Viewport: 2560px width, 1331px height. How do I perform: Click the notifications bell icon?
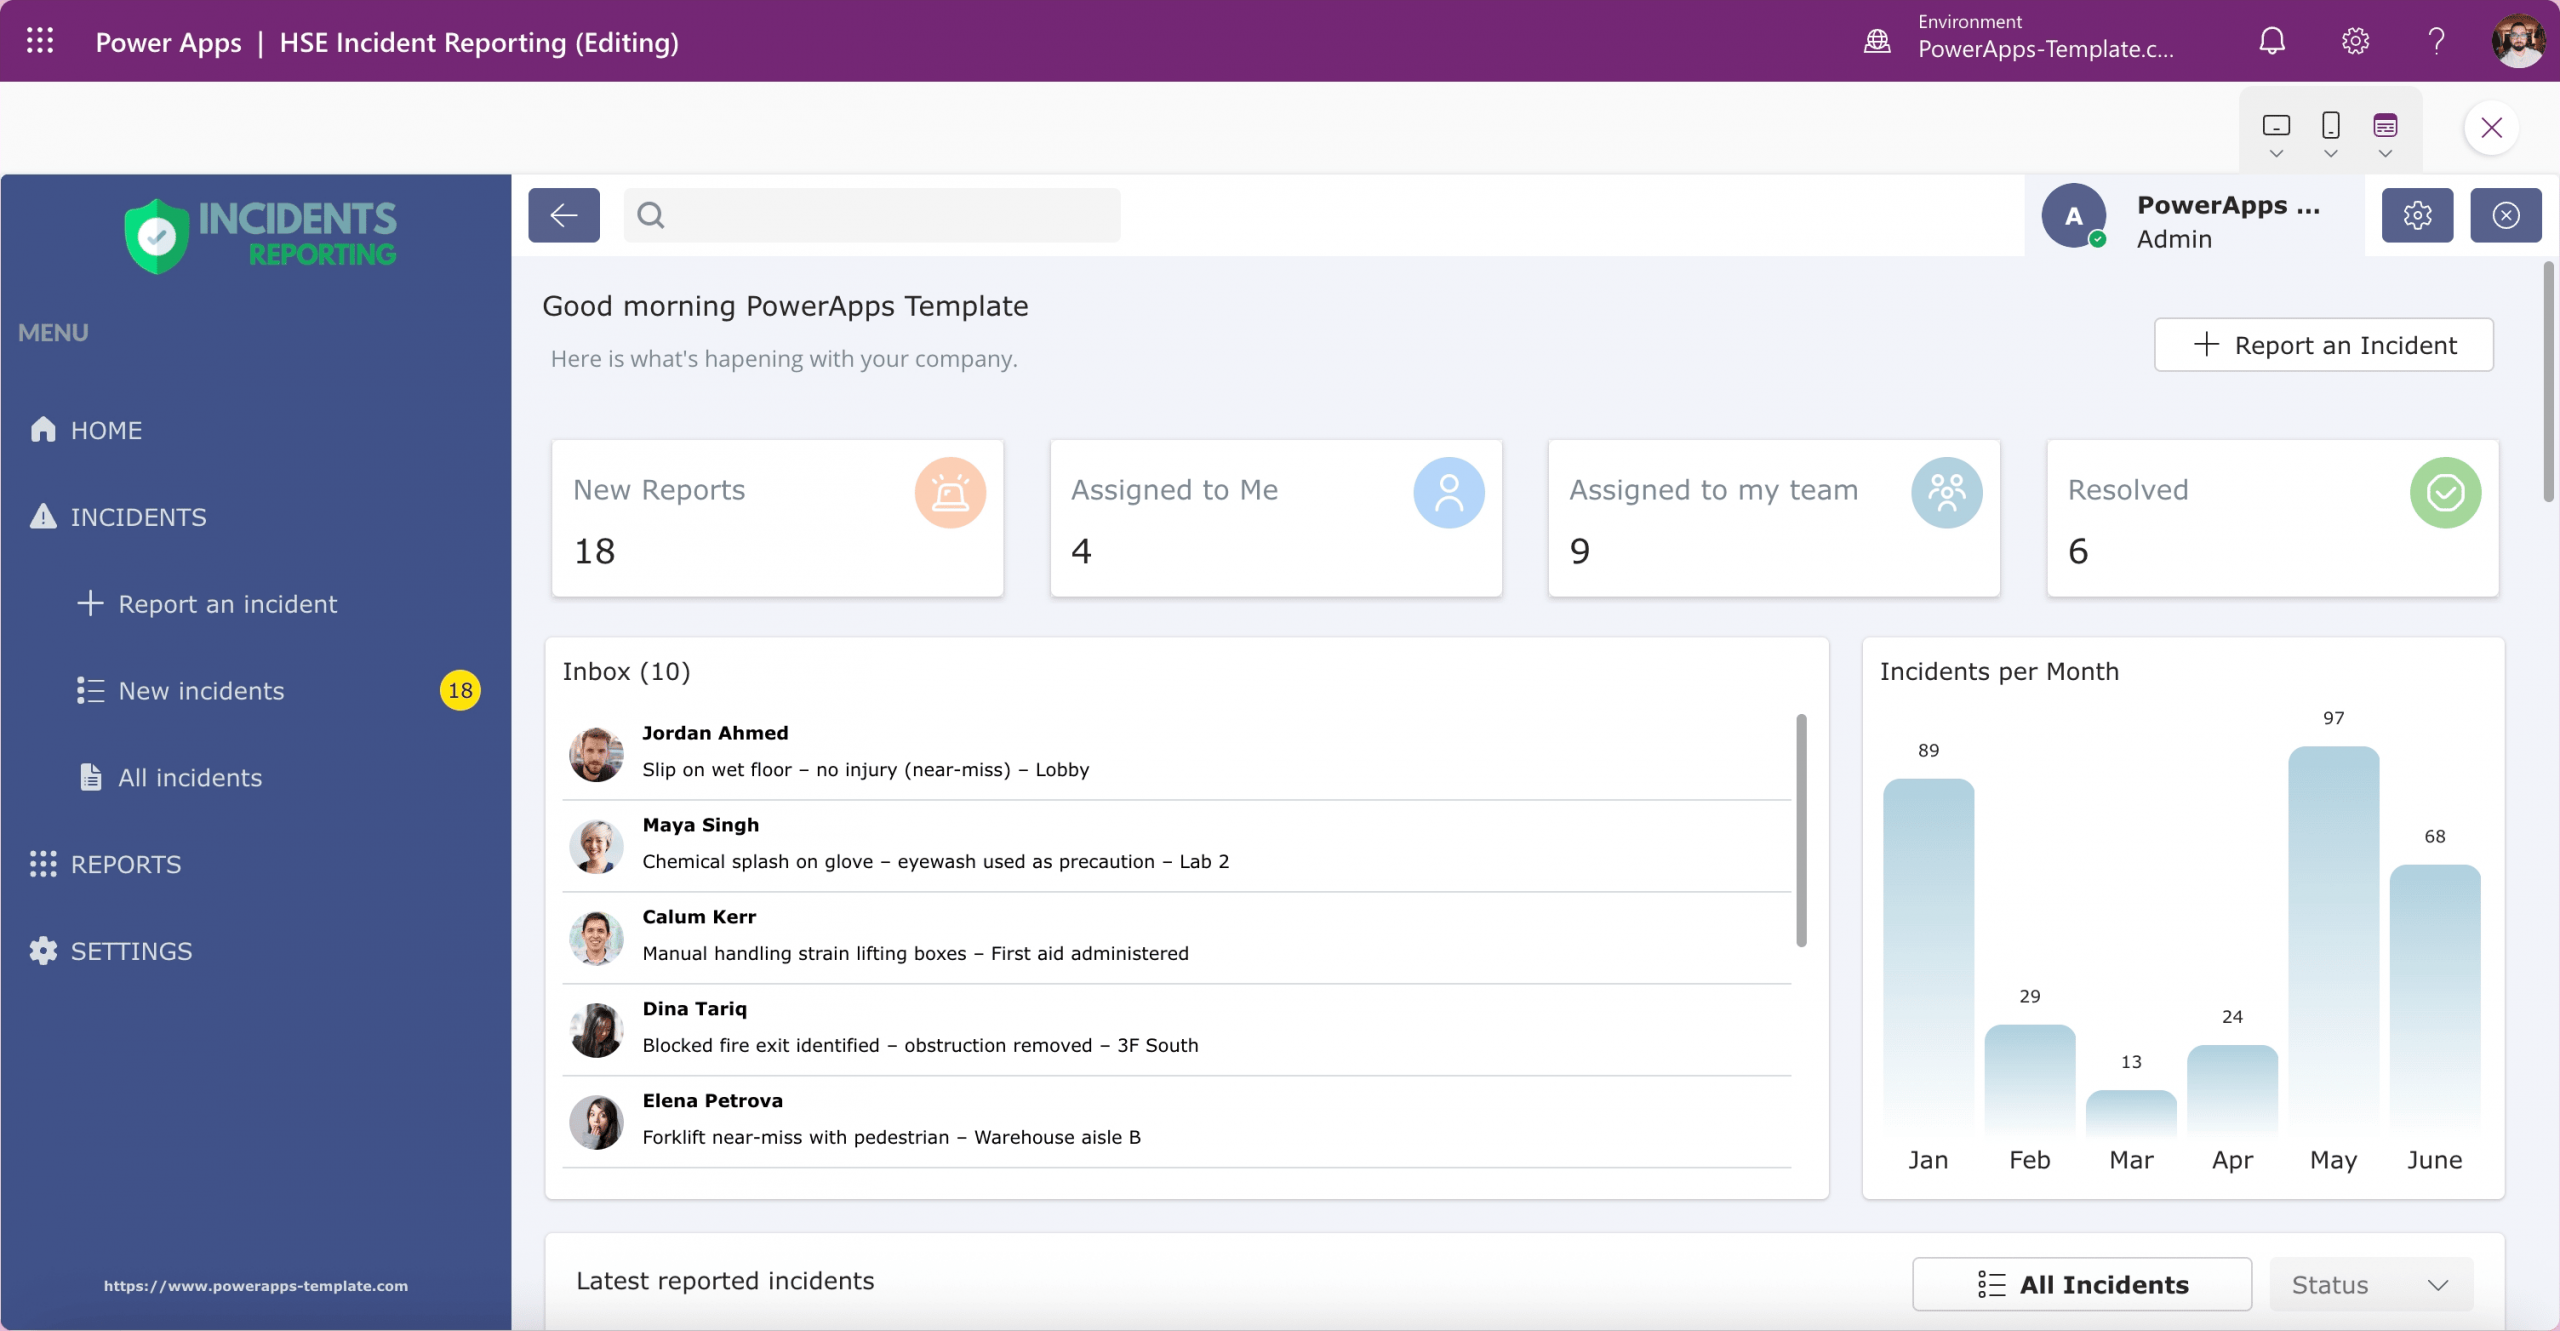pyautogui.click(x=2271, y=40)
